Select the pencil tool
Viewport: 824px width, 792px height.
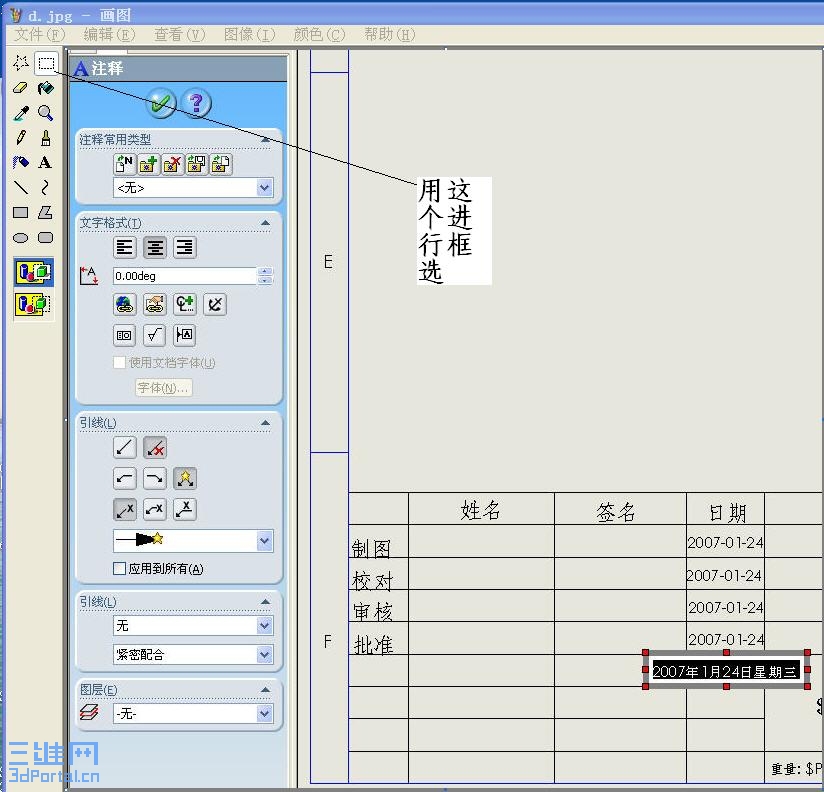21,138
